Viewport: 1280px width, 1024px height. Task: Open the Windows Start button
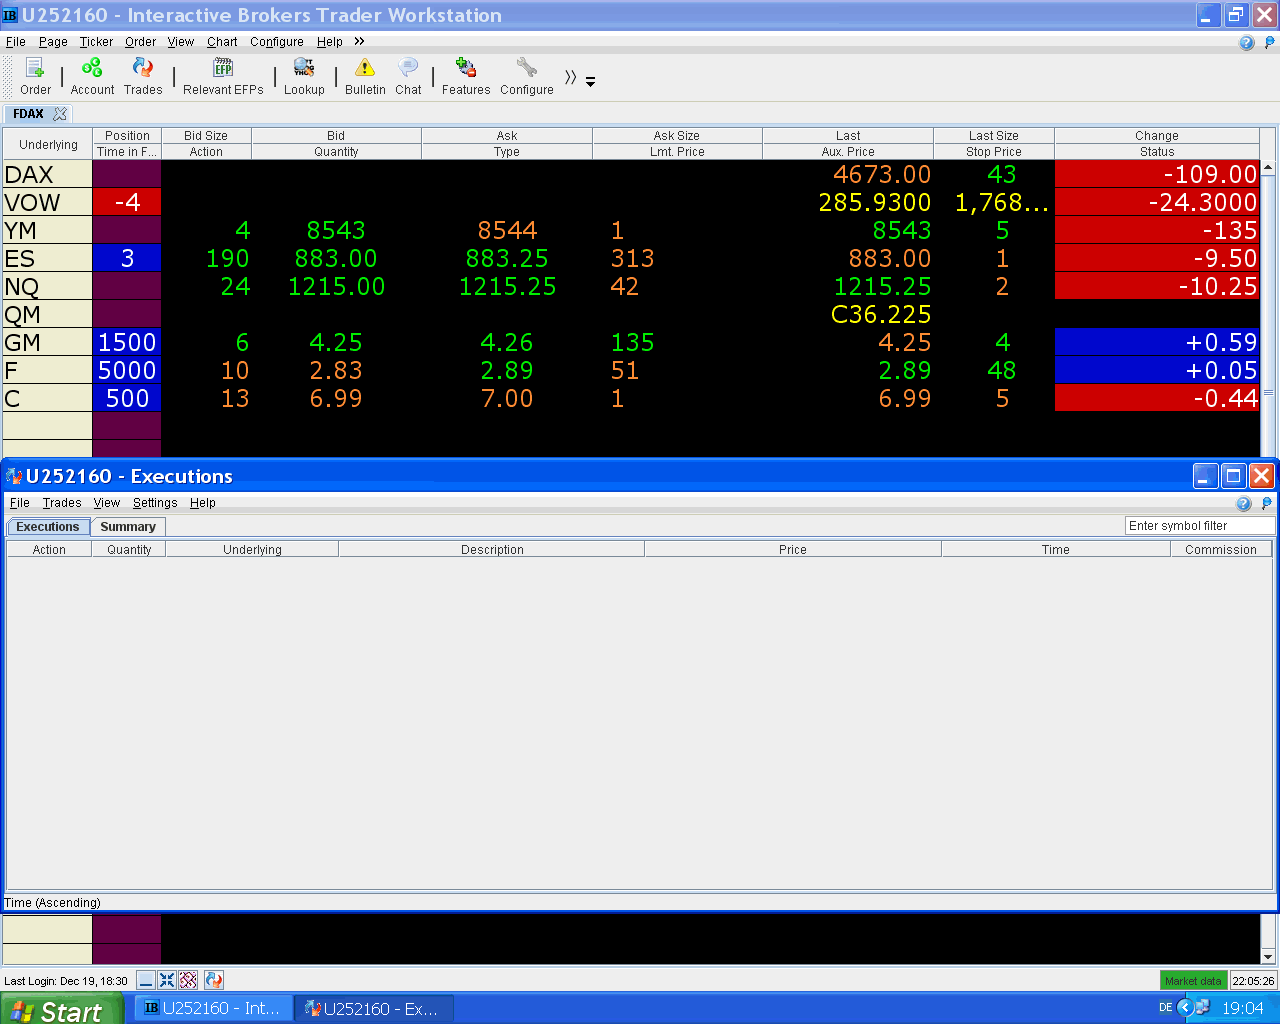(x=61, y=1009)
